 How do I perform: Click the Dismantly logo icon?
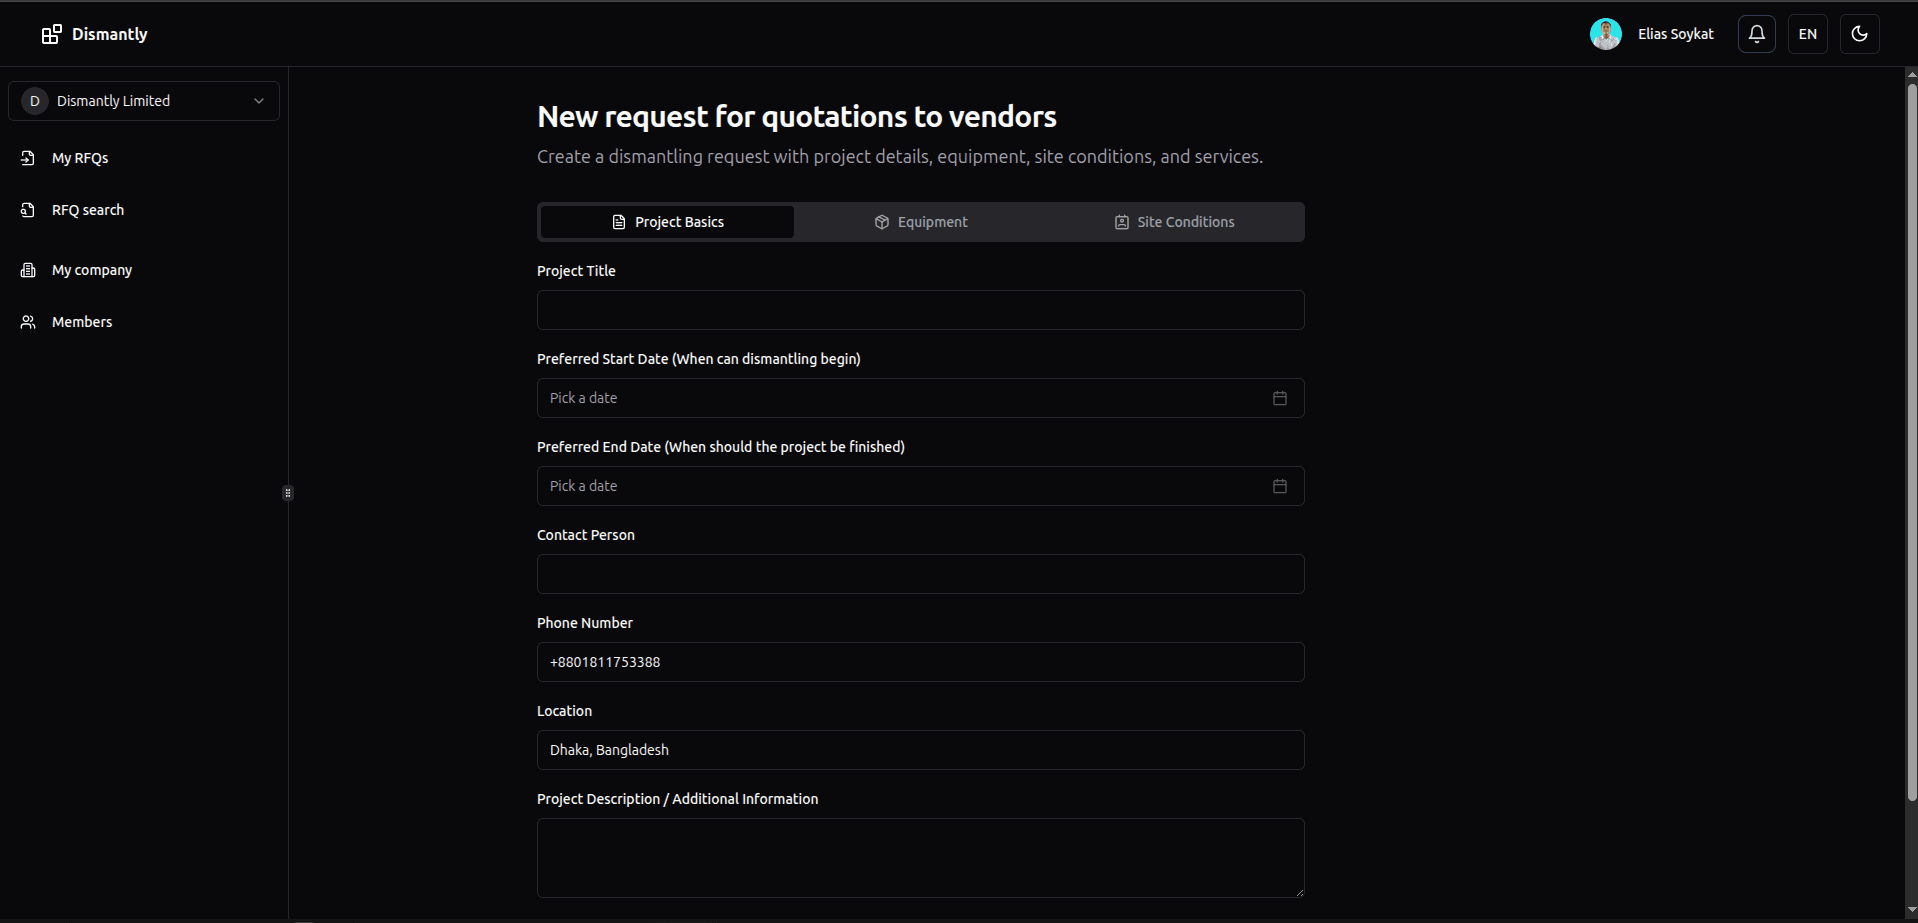(x=50, y=33)
